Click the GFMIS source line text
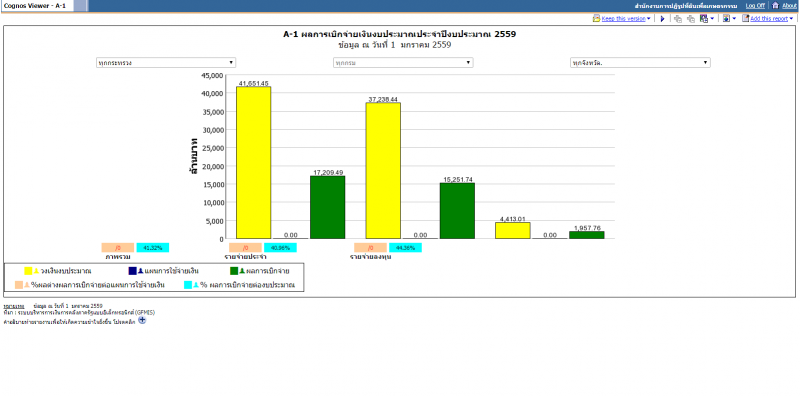The image size is (800, 396). 79,312
